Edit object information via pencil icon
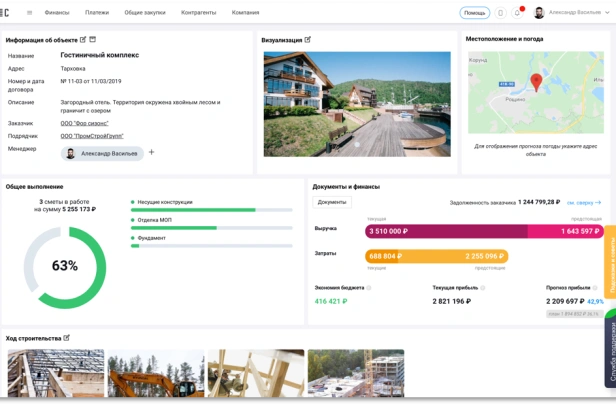This screenshot has width=616, height=405. 83,40
